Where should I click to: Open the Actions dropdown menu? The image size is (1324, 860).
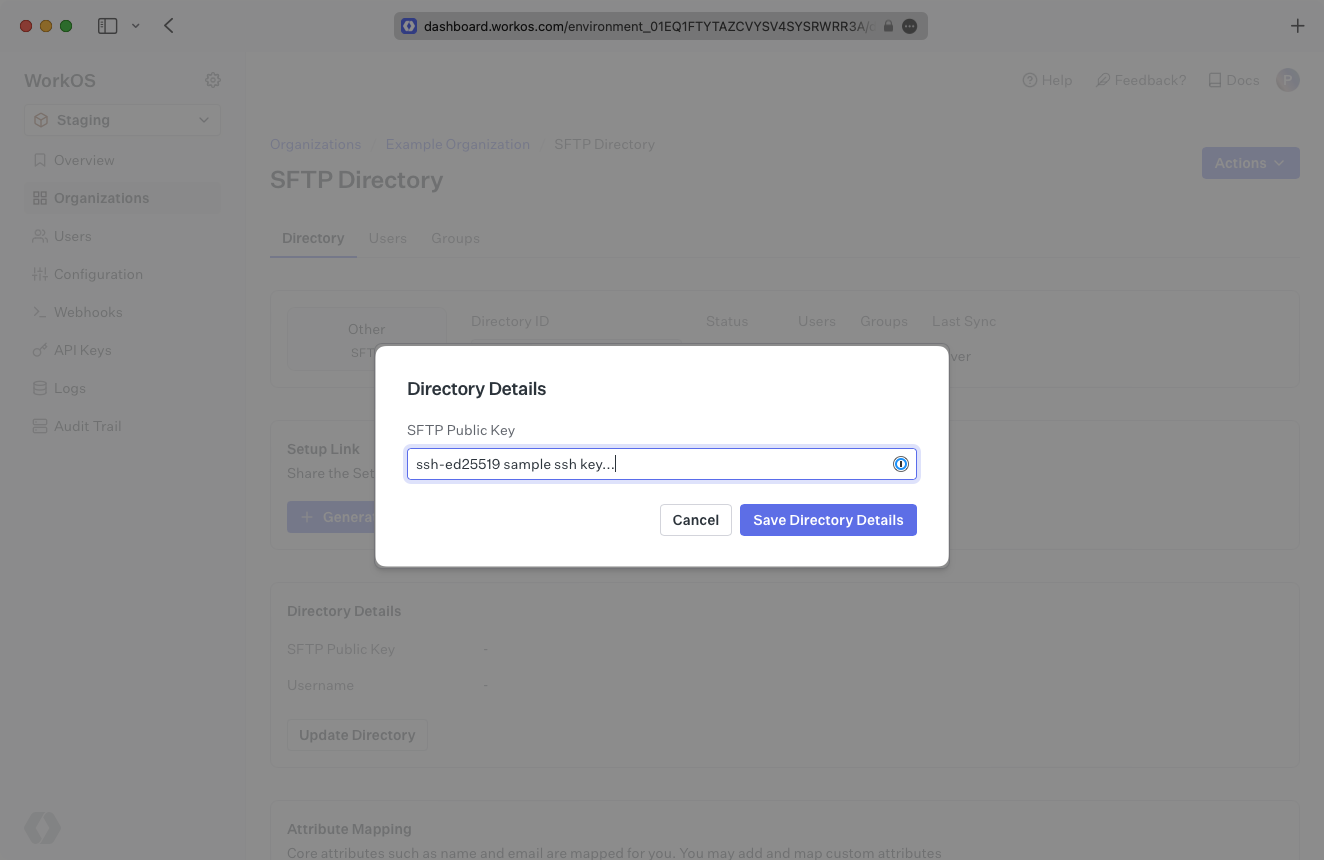coord(1250,163)
